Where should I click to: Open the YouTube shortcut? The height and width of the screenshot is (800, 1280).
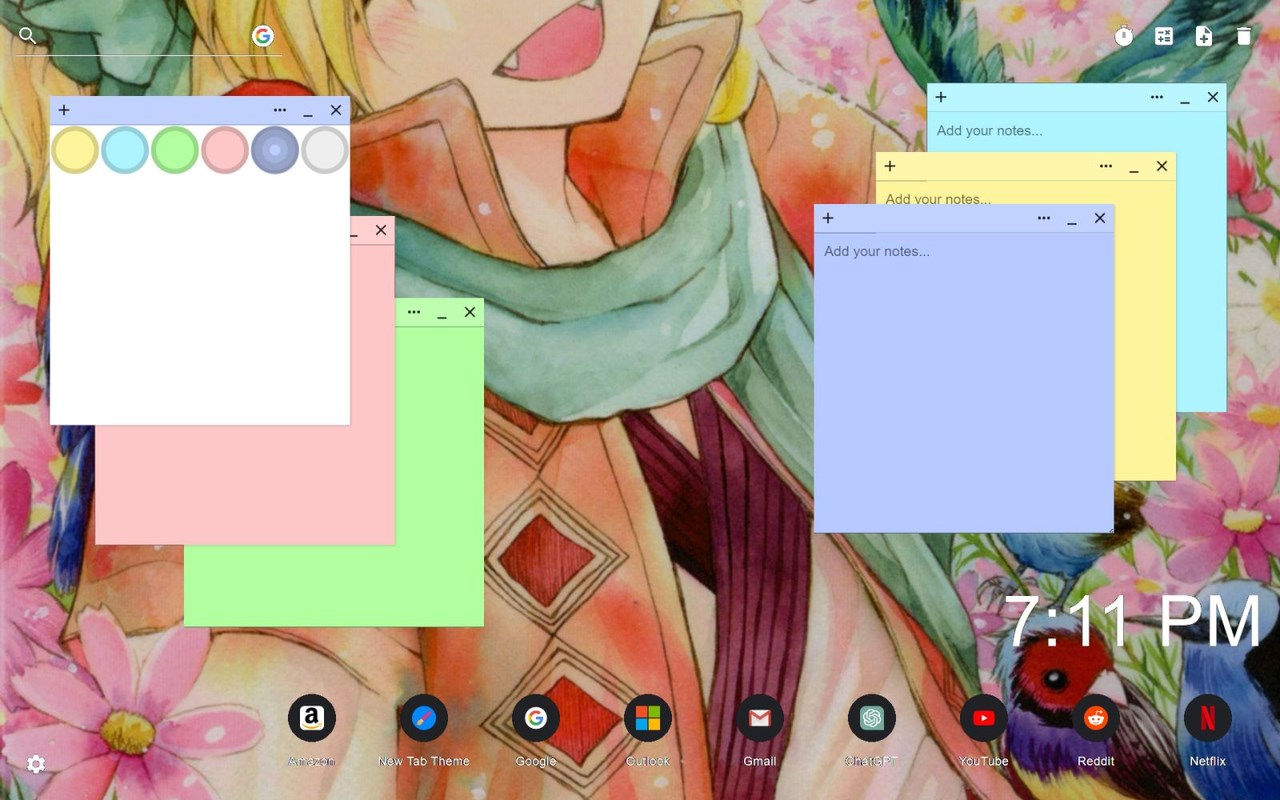pos(984,718)
